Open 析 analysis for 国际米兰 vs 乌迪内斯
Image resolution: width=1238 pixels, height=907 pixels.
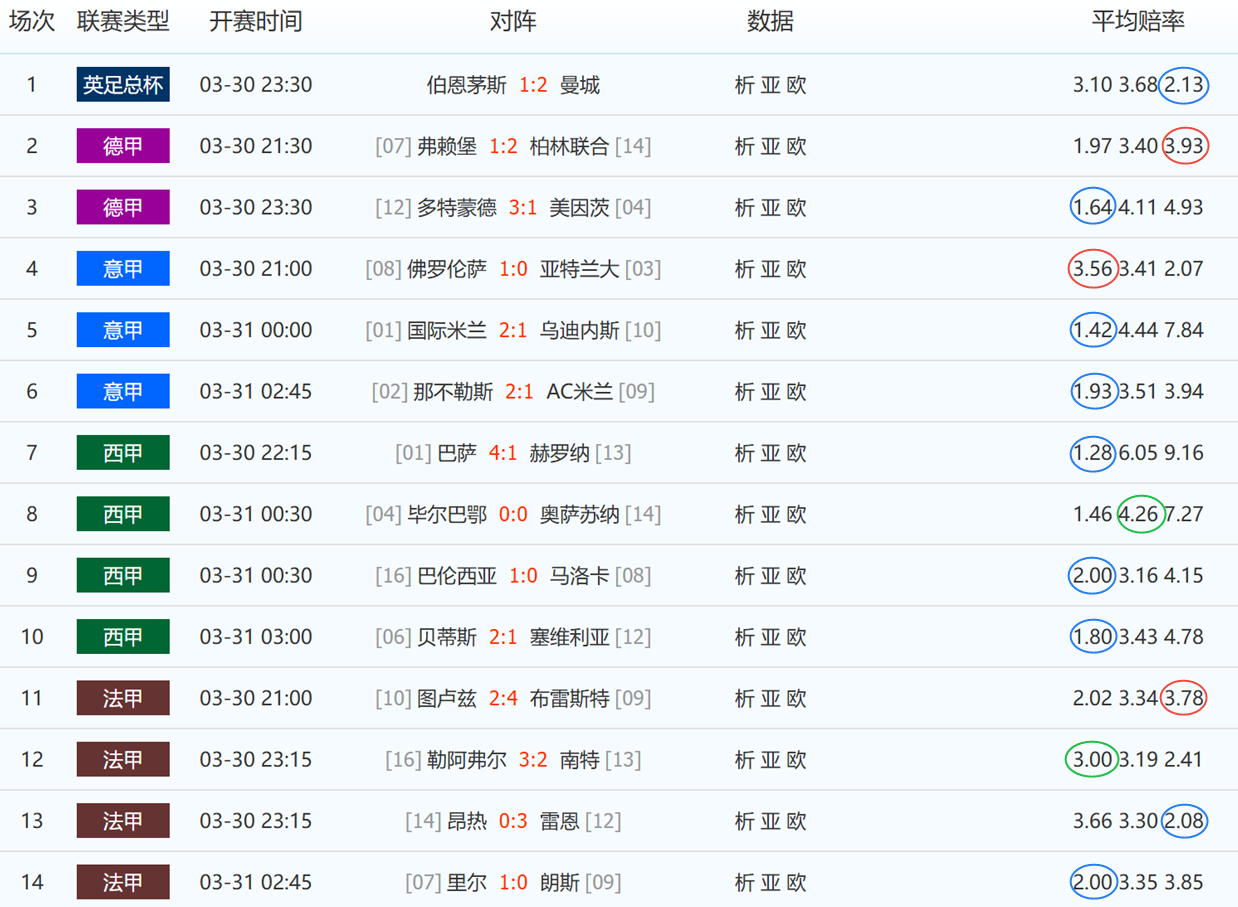coord(744,330)
